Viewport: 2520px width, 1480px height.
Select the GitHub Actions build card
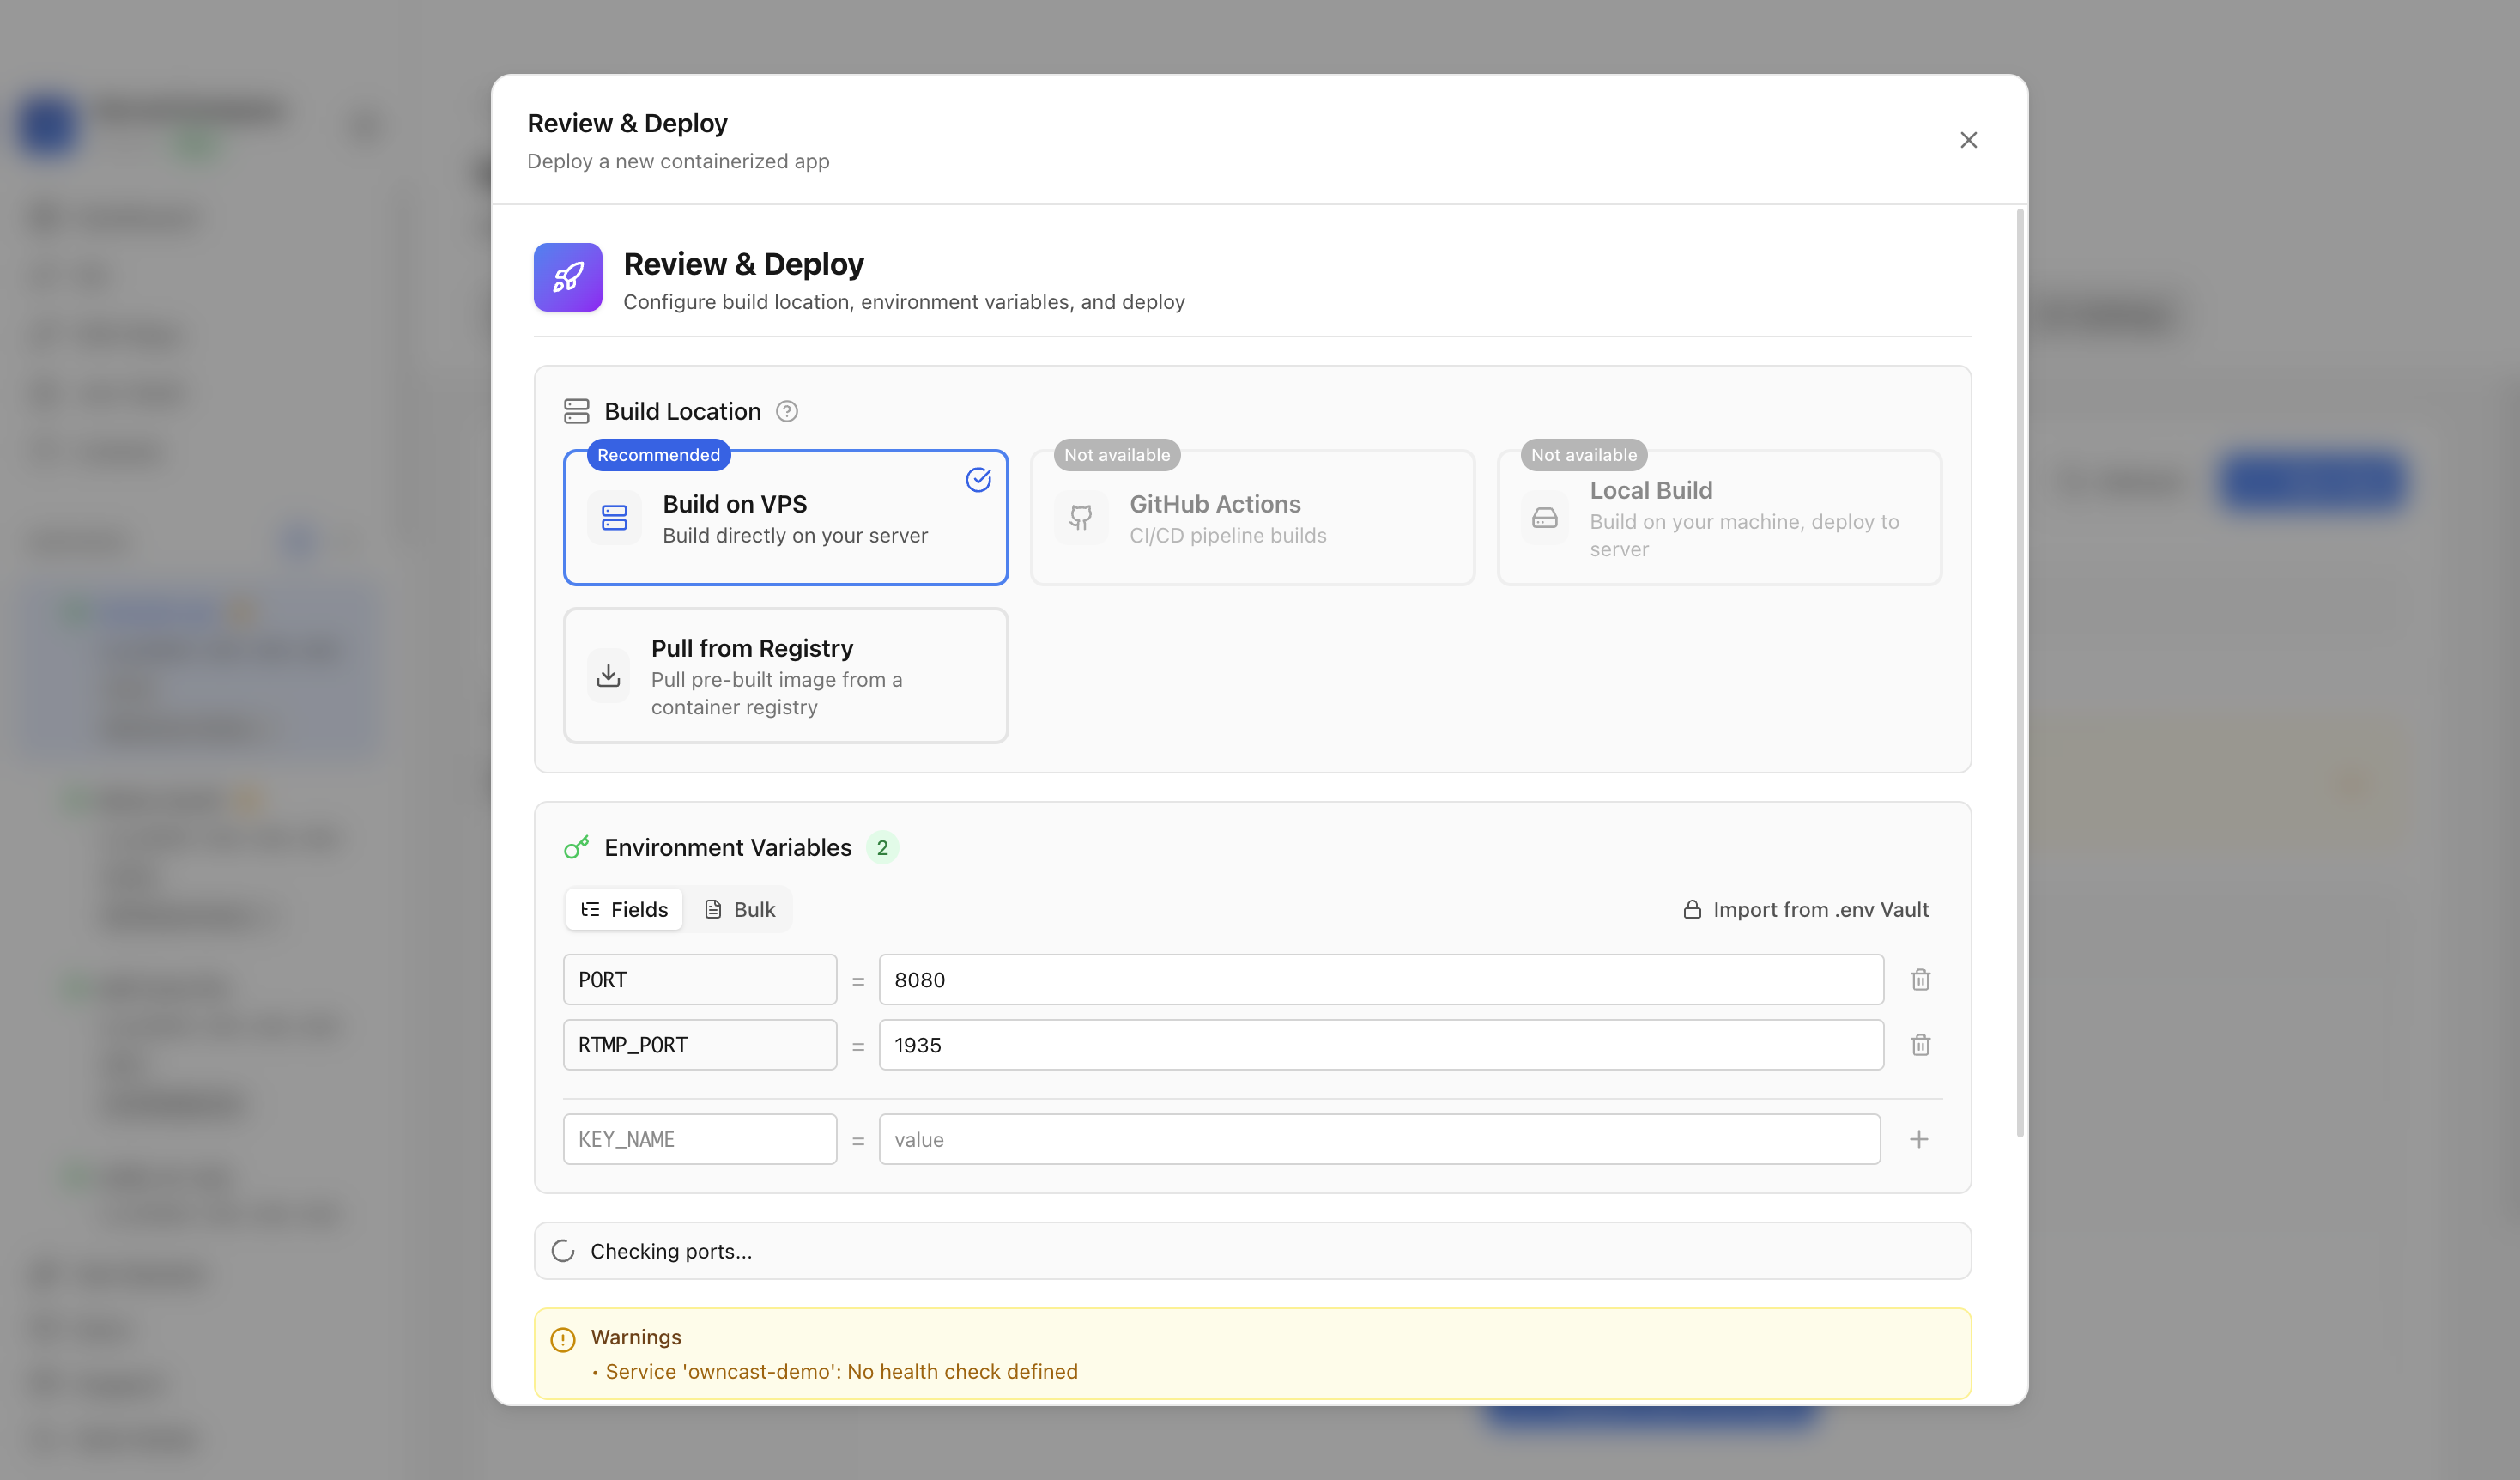pos(1252,517)
